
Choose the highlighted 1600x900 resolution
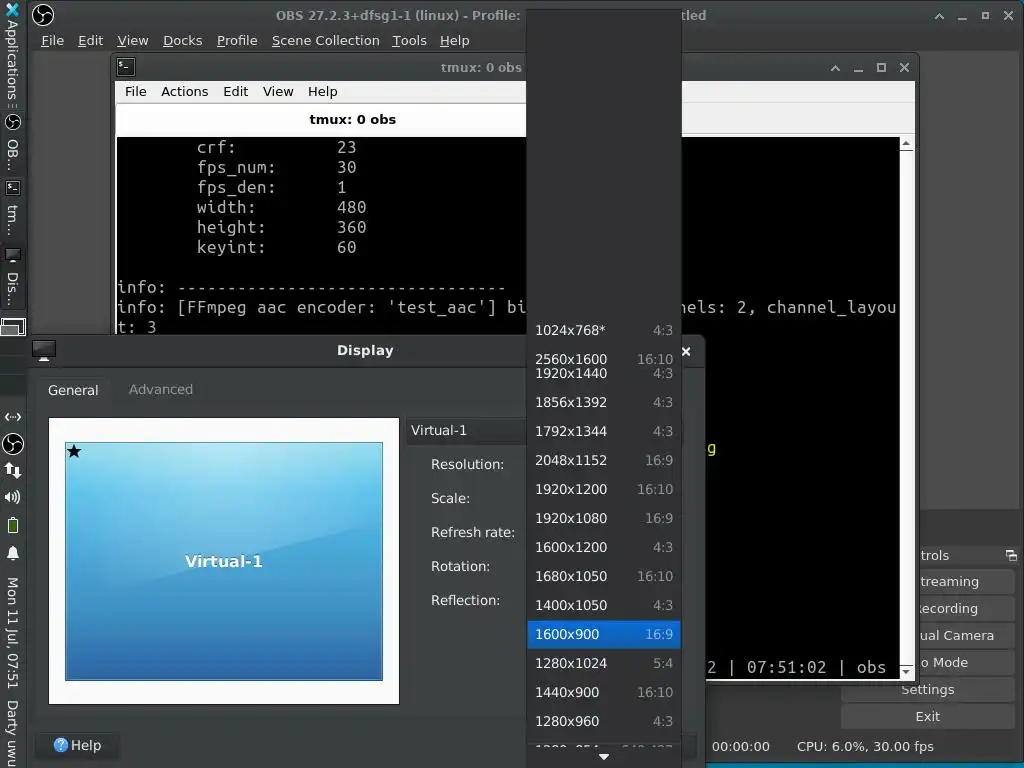603,634
